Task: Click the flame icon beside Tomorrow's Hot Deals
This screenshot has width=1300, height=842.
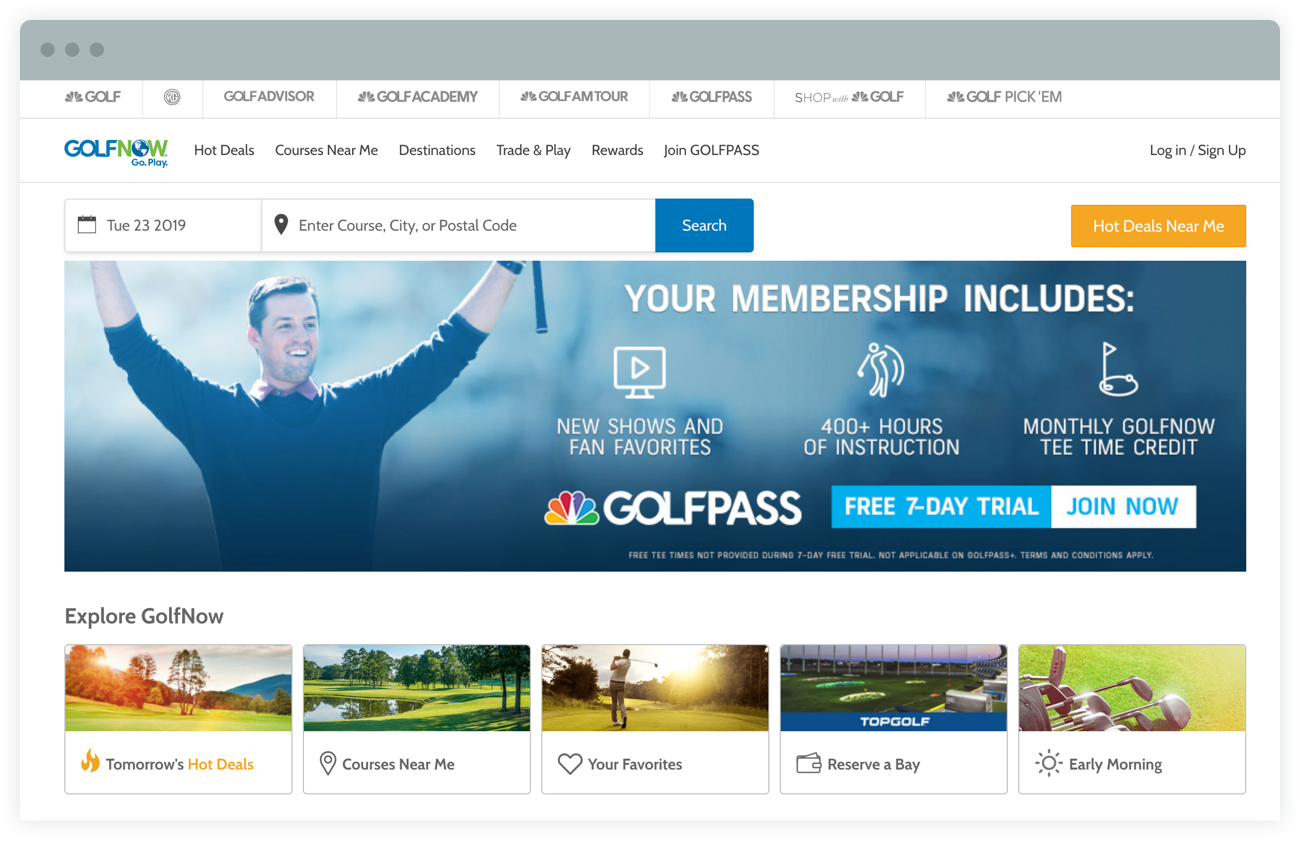Action: [90, 762]
